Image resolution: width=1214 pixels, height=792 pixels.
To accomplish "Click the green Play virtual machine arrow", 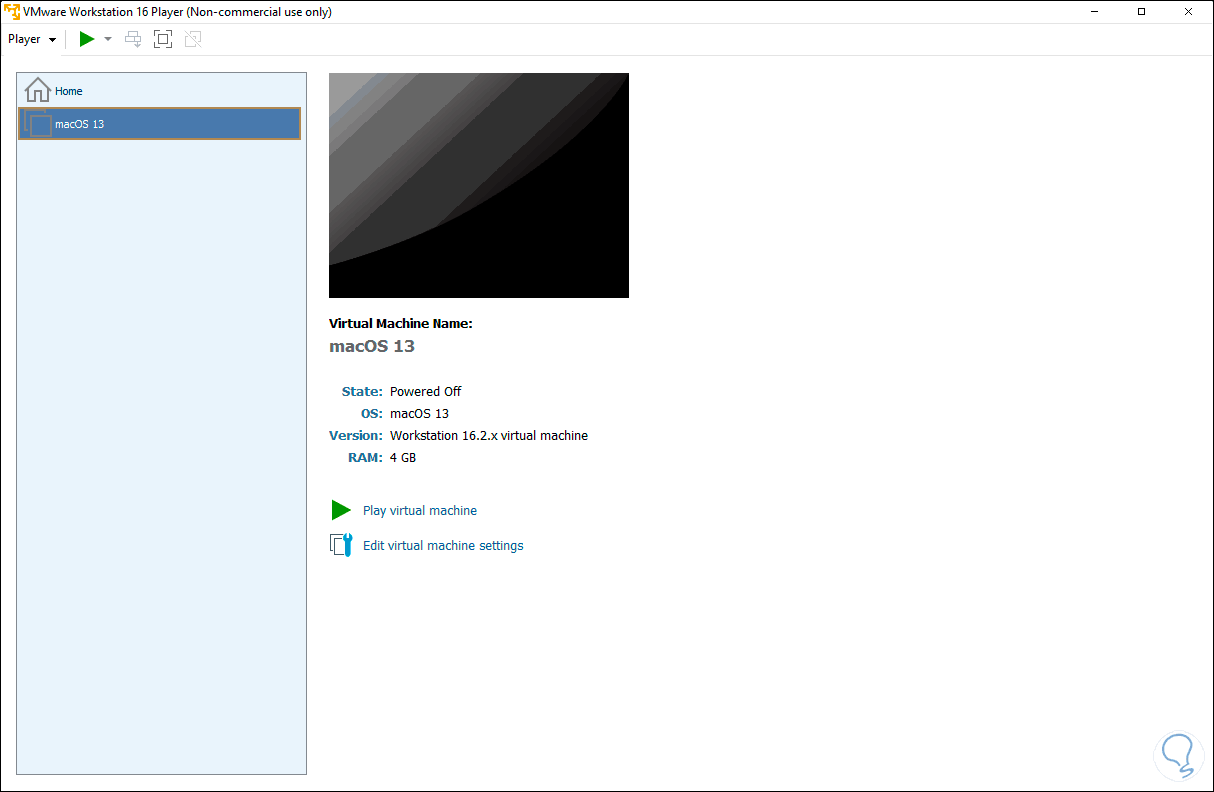I will (x=341, y=510).
